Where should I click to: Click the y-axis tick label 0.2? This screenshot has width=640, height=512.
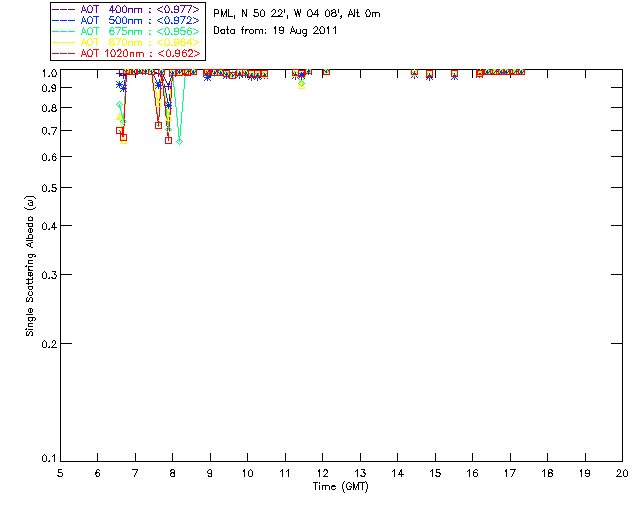tap(49, 344)
